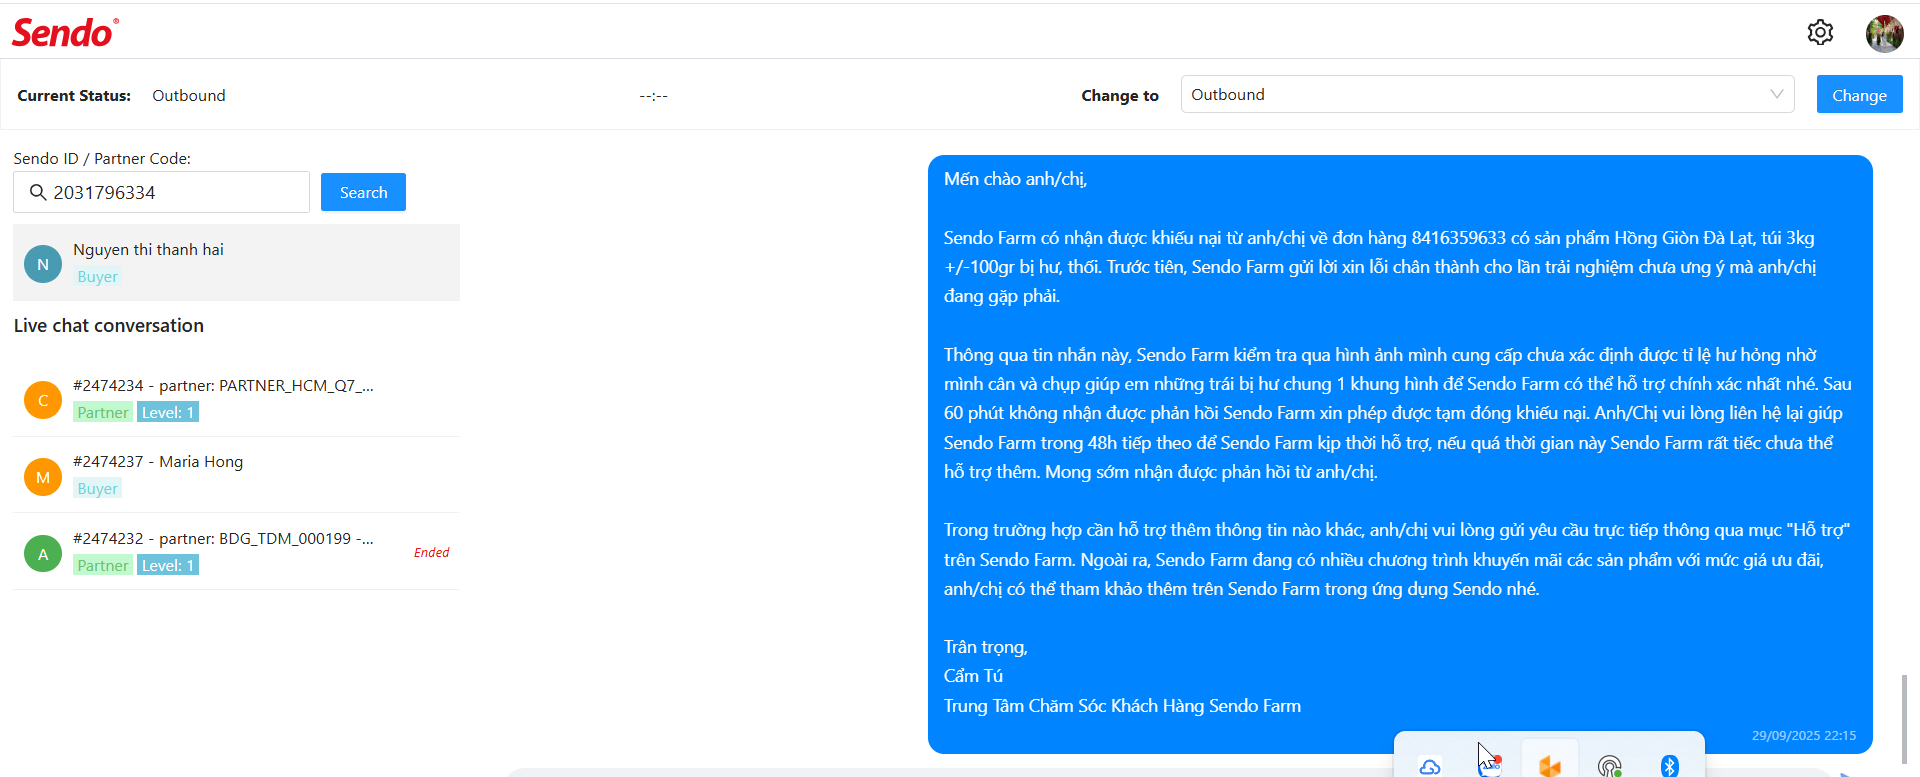1920x777 pixels.
Task: Click the Ended status label
Action: (x=431, y=552)
